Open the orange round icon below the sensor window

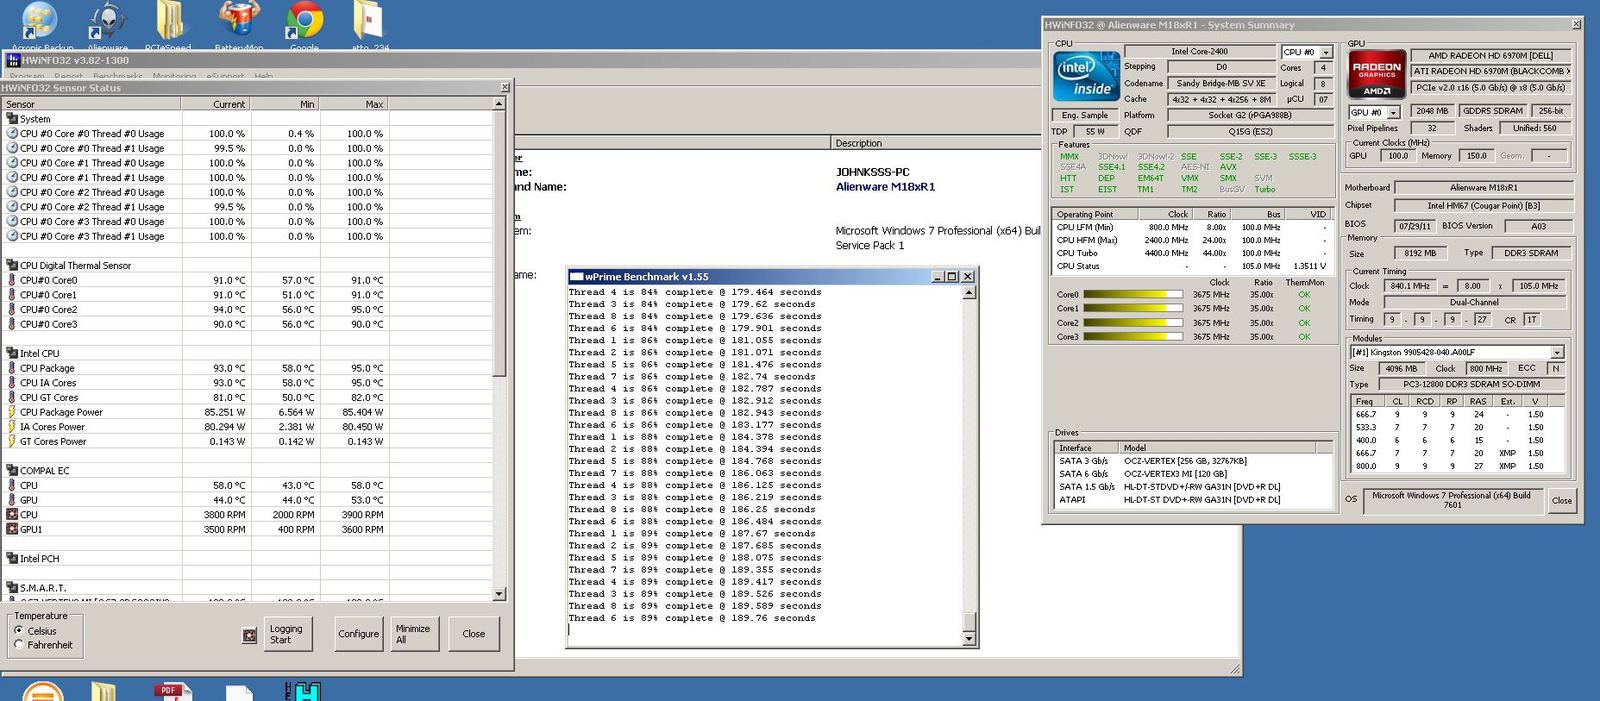tap(43, 691)
